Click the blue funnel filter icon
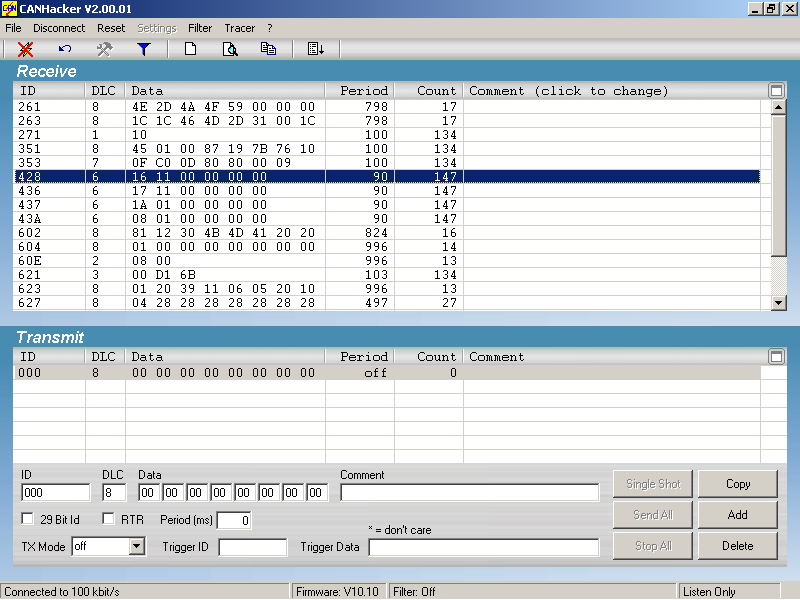 (144, 49)
